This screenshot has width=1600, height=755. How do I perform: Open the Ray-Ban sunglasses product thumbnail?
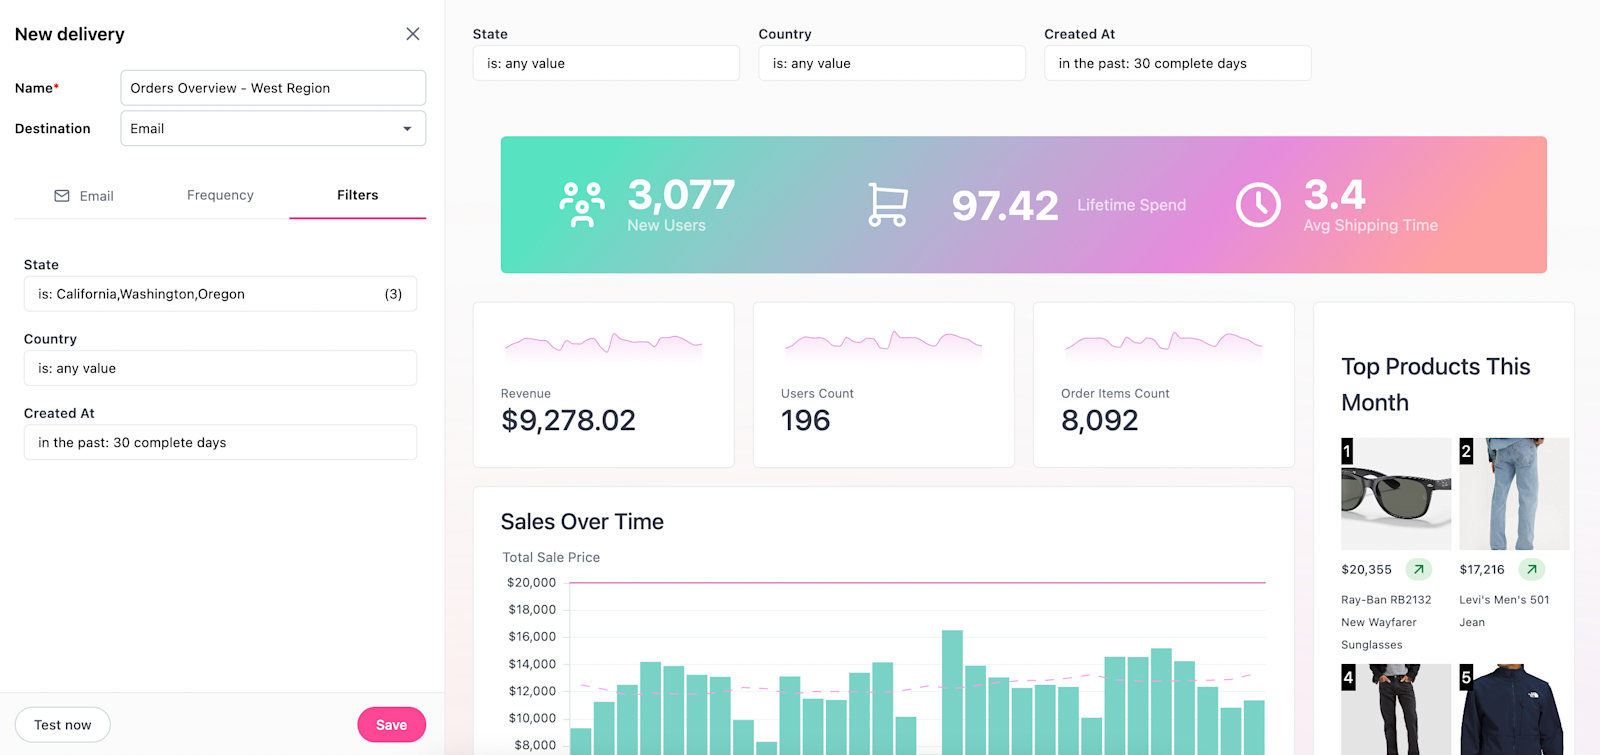point(1395,493)
